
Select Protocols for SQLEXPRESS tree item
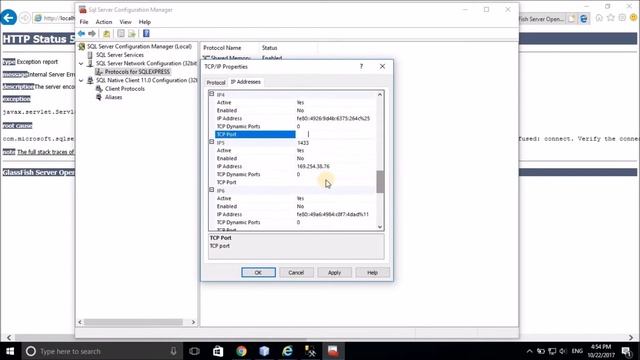137,72
